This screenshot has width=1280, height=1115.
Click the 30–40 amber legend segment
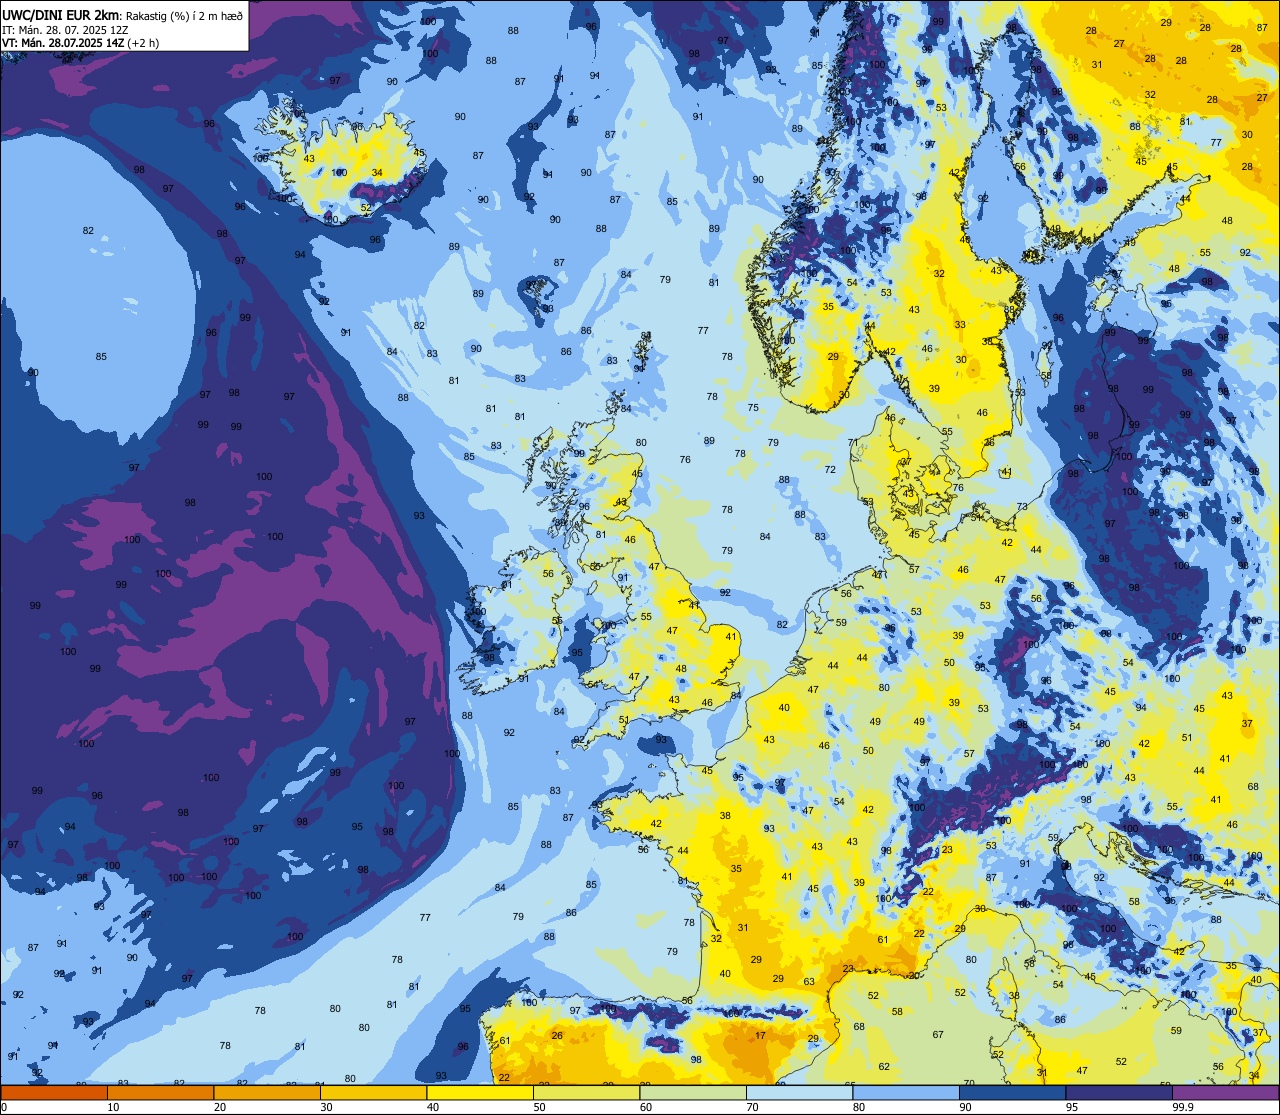(x=373, y=1092)
